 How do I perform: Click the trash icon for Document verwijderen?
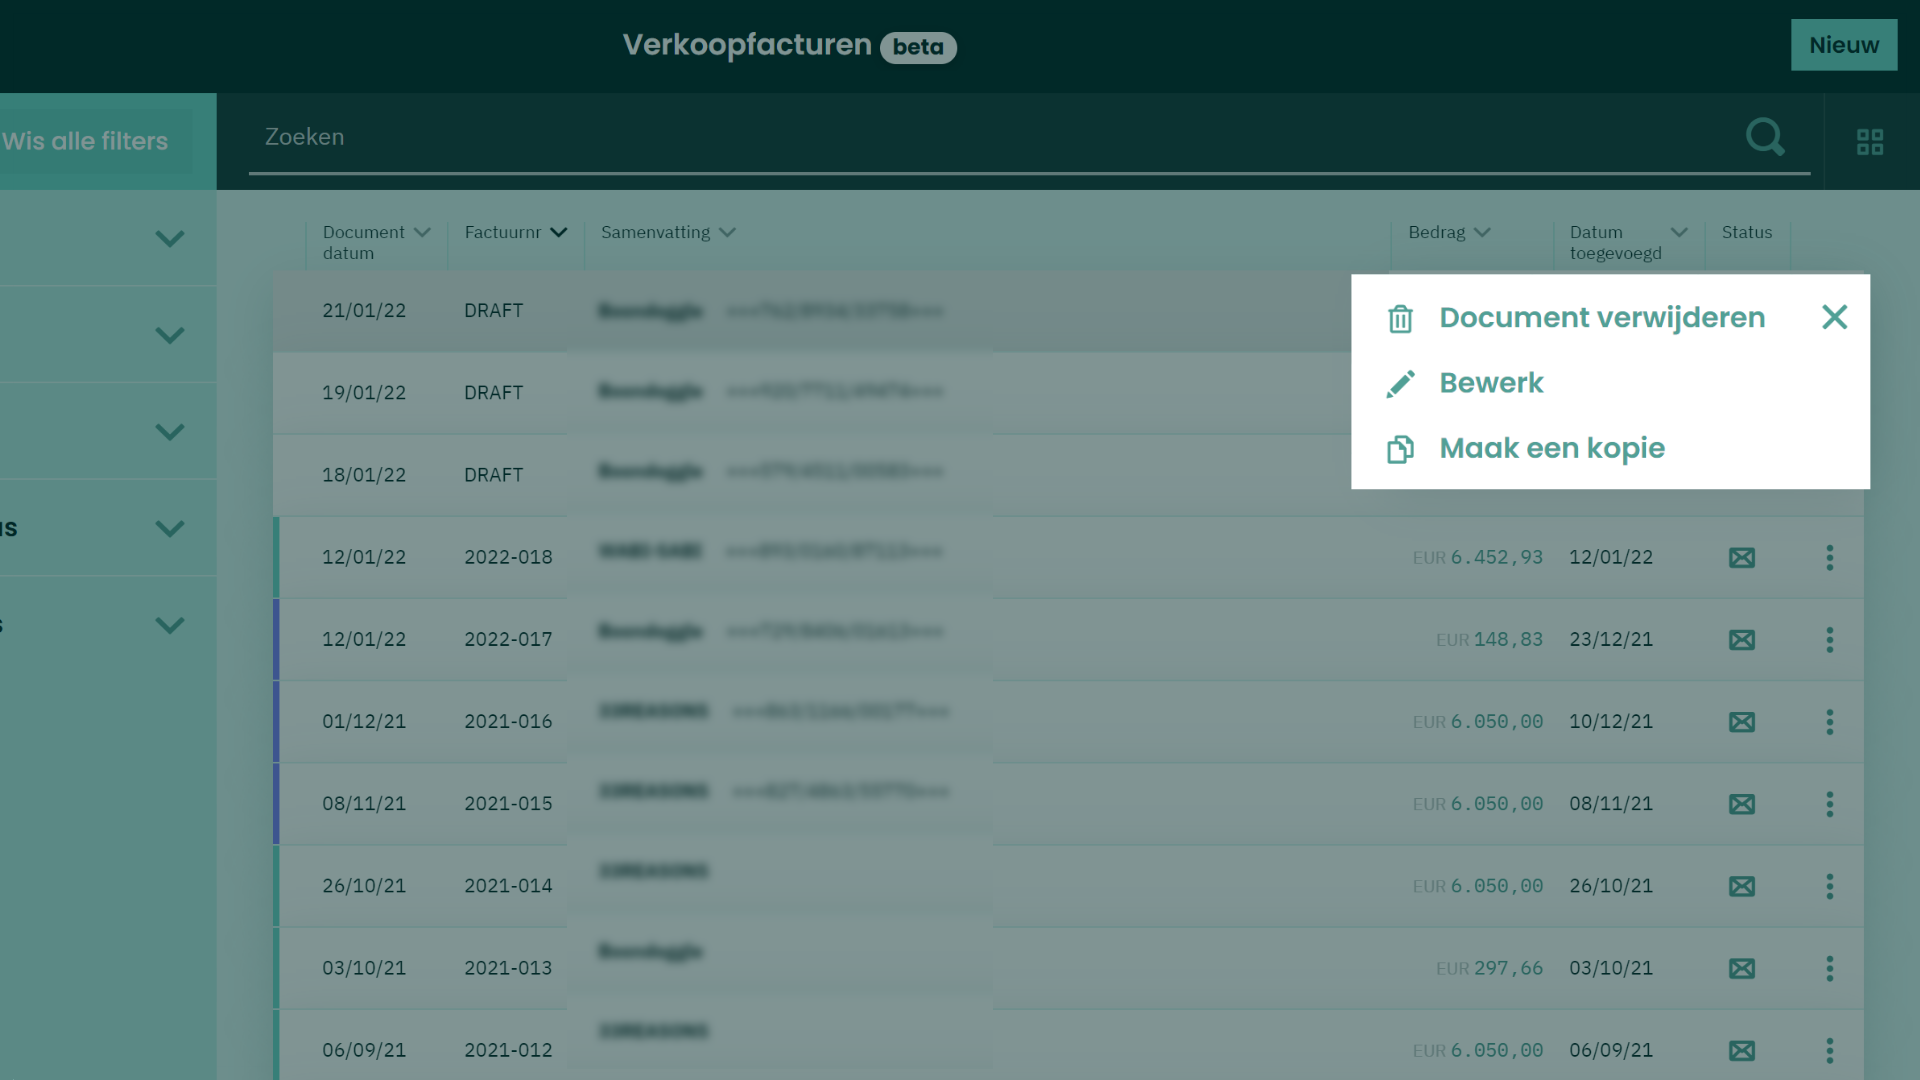click(1400, 319)
